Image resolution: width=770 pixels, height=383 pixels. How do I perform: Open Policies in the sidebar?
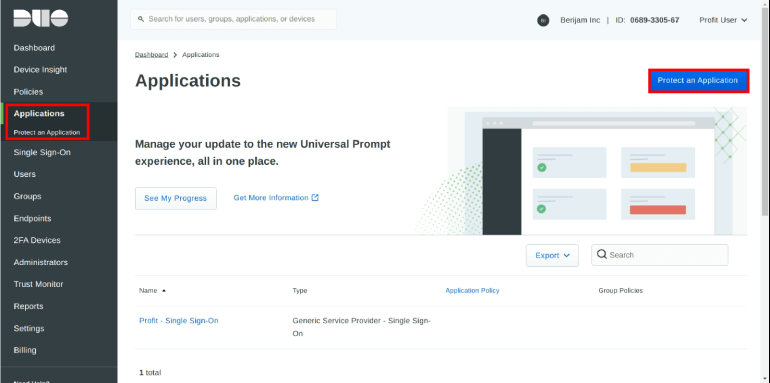(28, 92)
